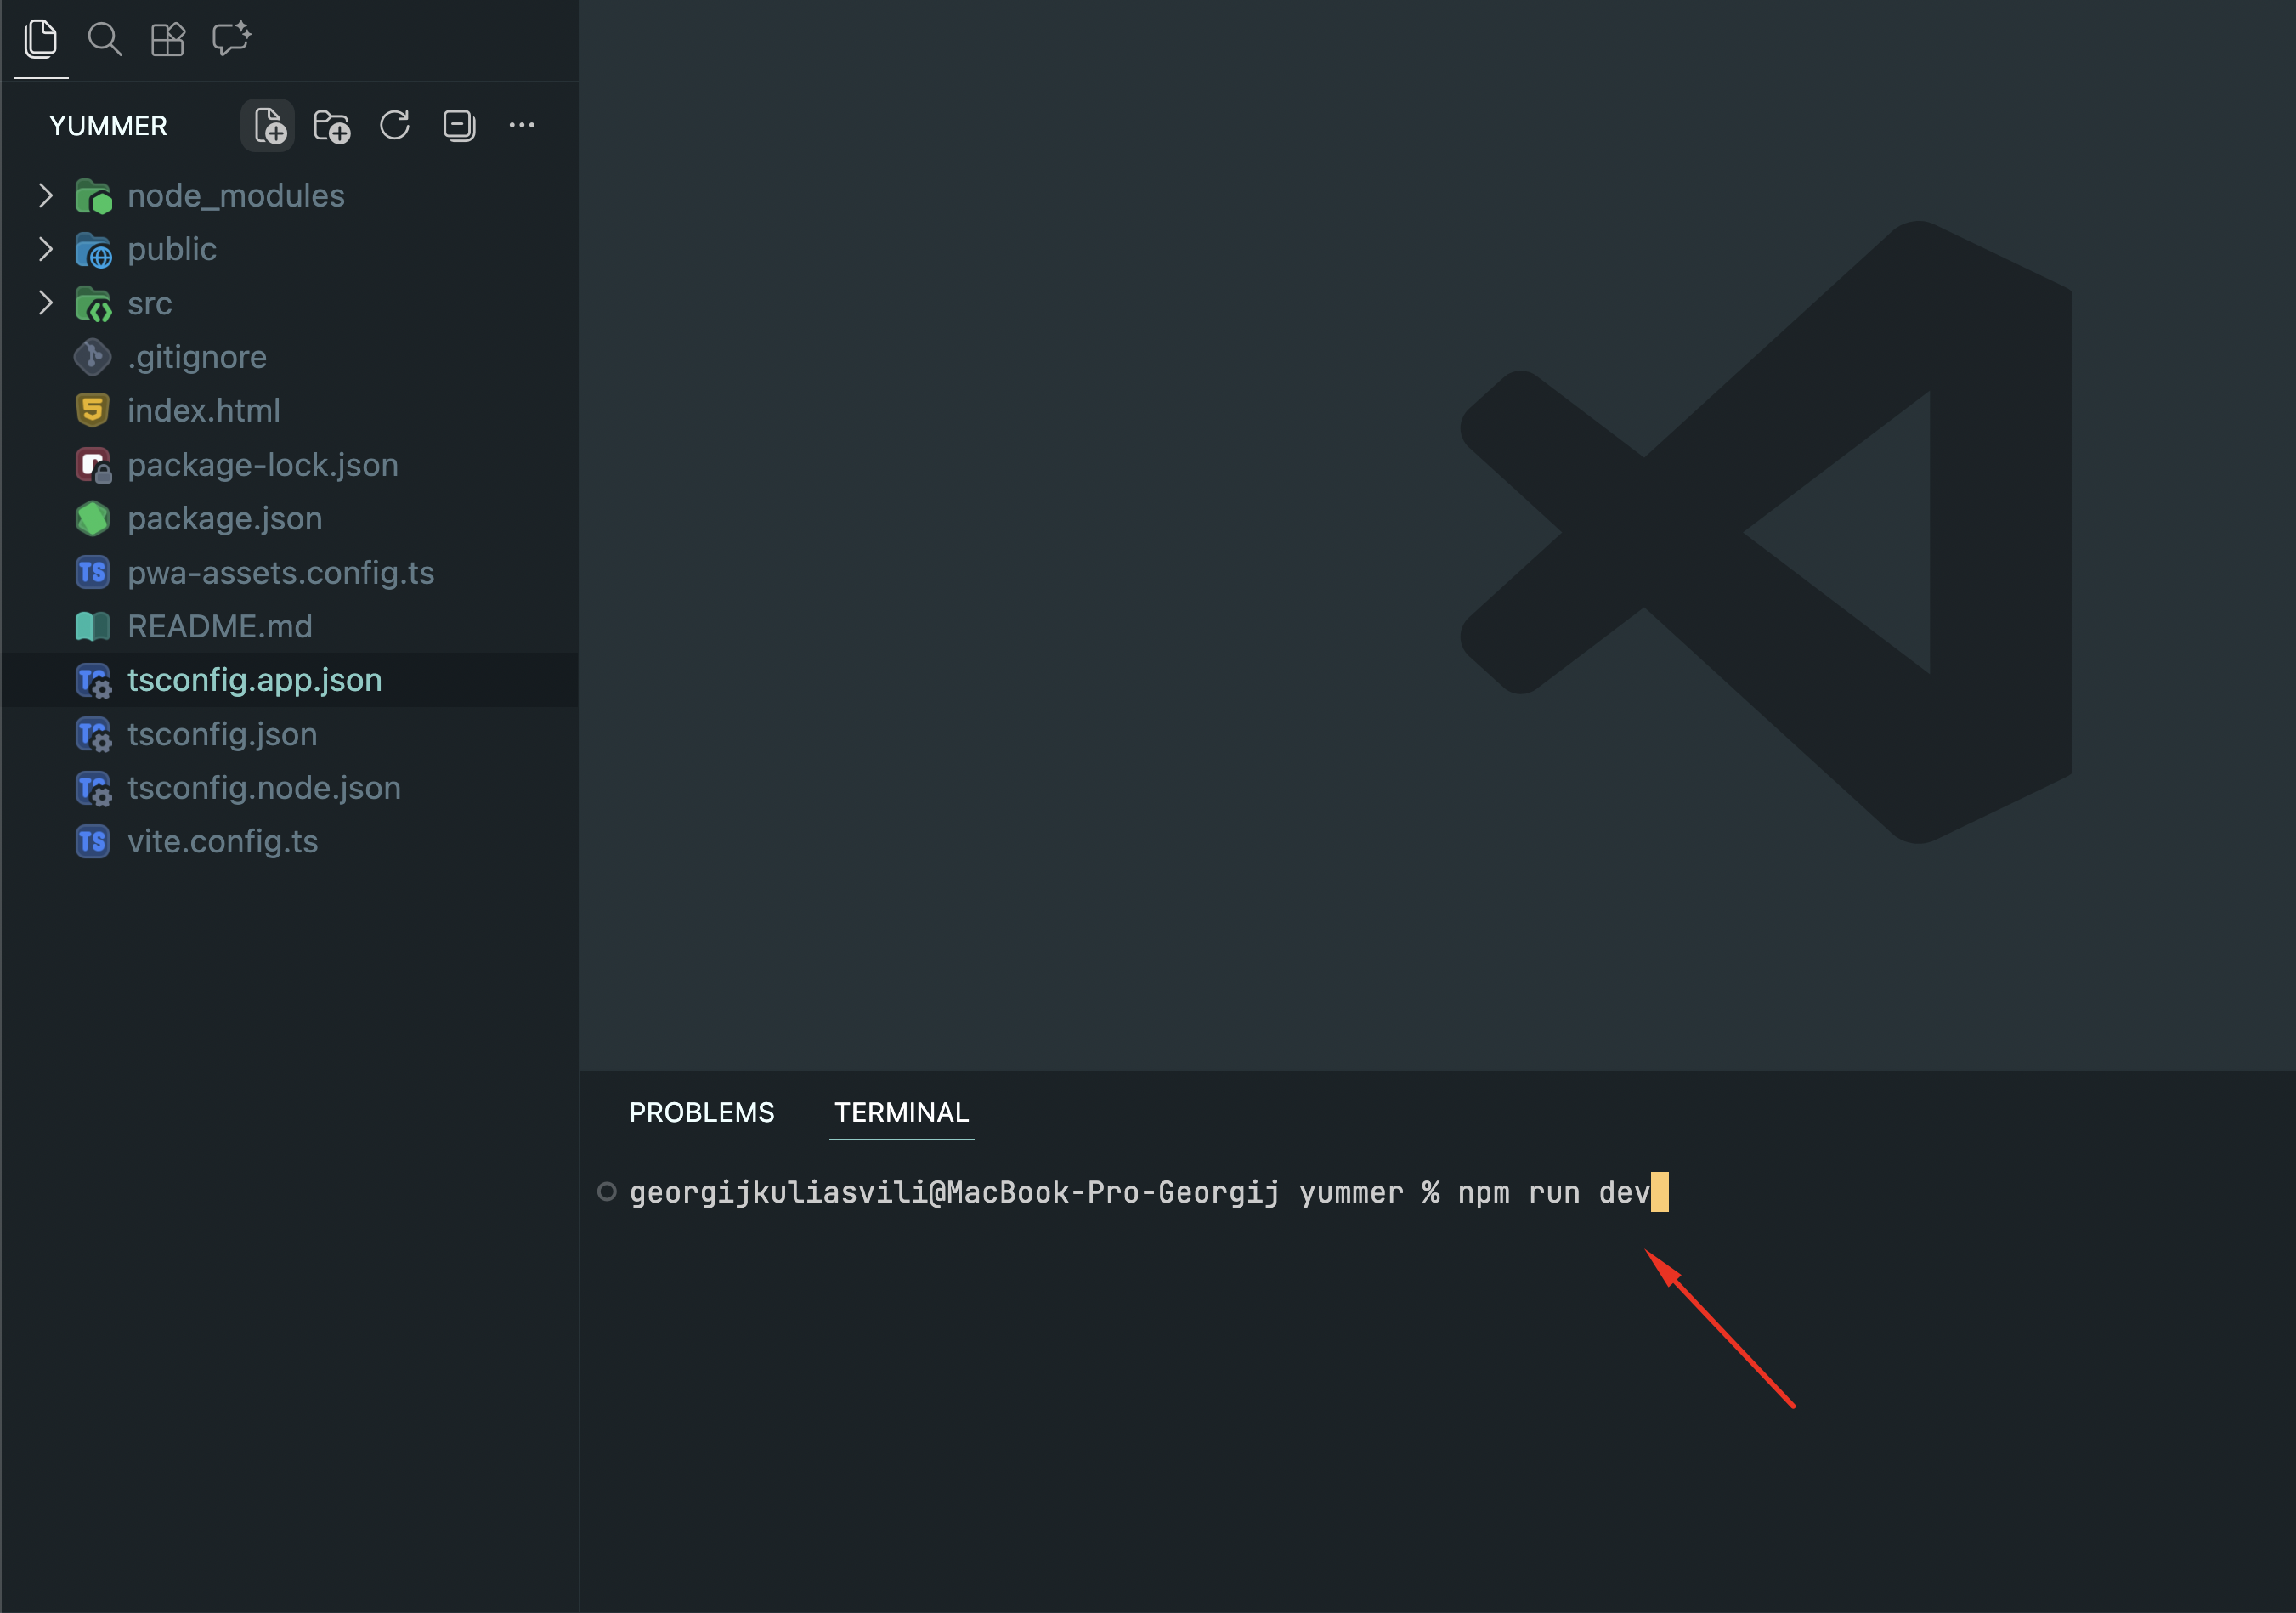Open vite.config.ts in the editor
2296x1613 pixels.
pyautogui.click(x=222, y=841)
